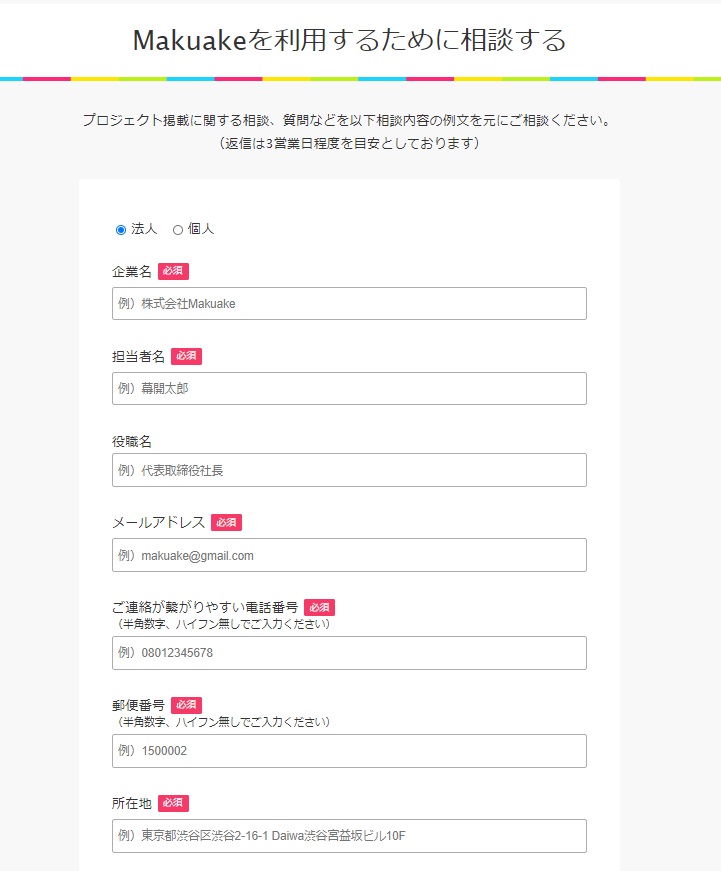Click the メールアドレス field label
The height and width of the screenshot is (871, 721).
point(159,523)
